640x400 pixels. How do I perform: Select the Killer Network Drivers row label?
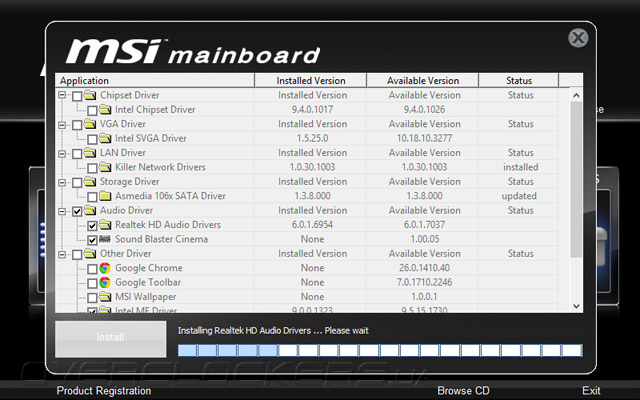point(160,167)
